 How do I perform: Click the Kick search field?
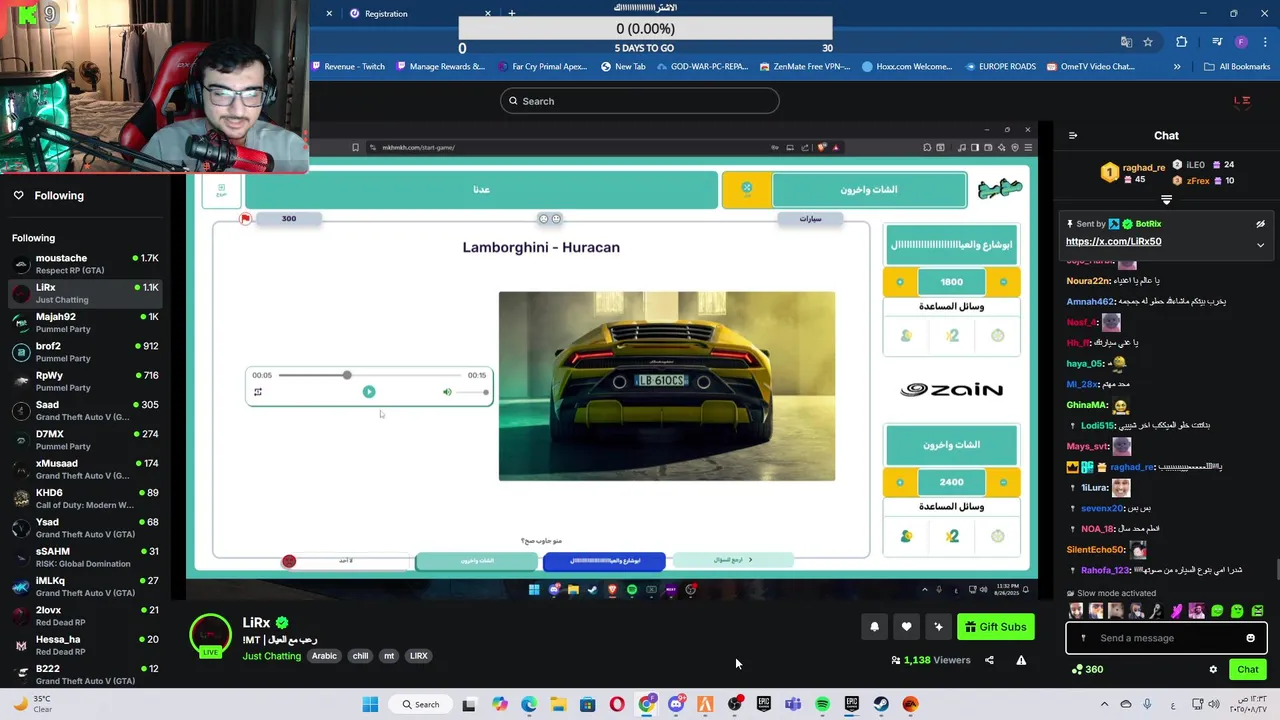(640, 101)
